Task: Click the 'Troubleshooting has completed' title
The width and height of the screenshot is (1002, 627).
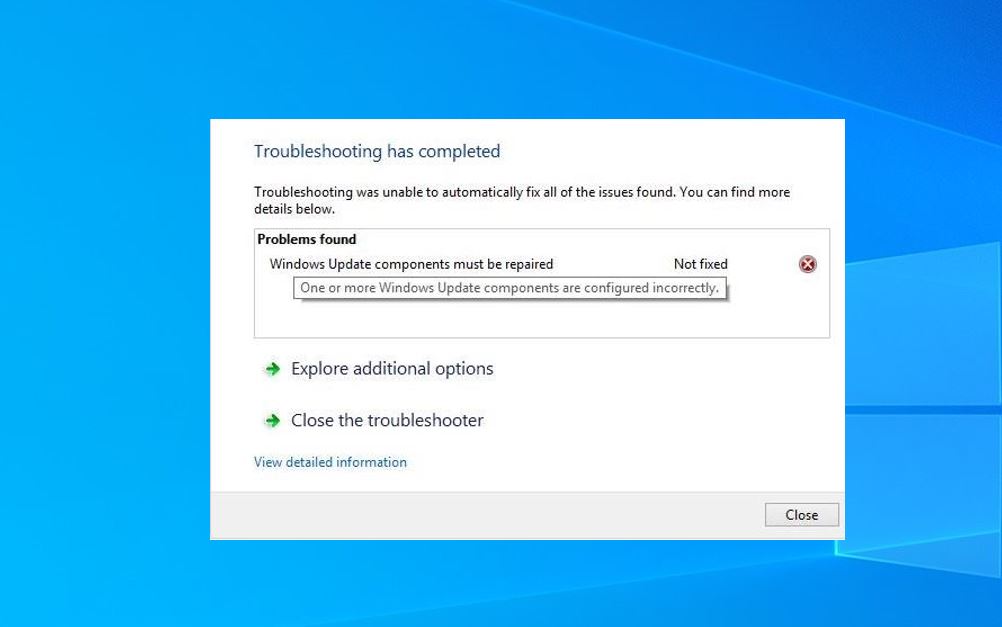Action: point(377,151)
